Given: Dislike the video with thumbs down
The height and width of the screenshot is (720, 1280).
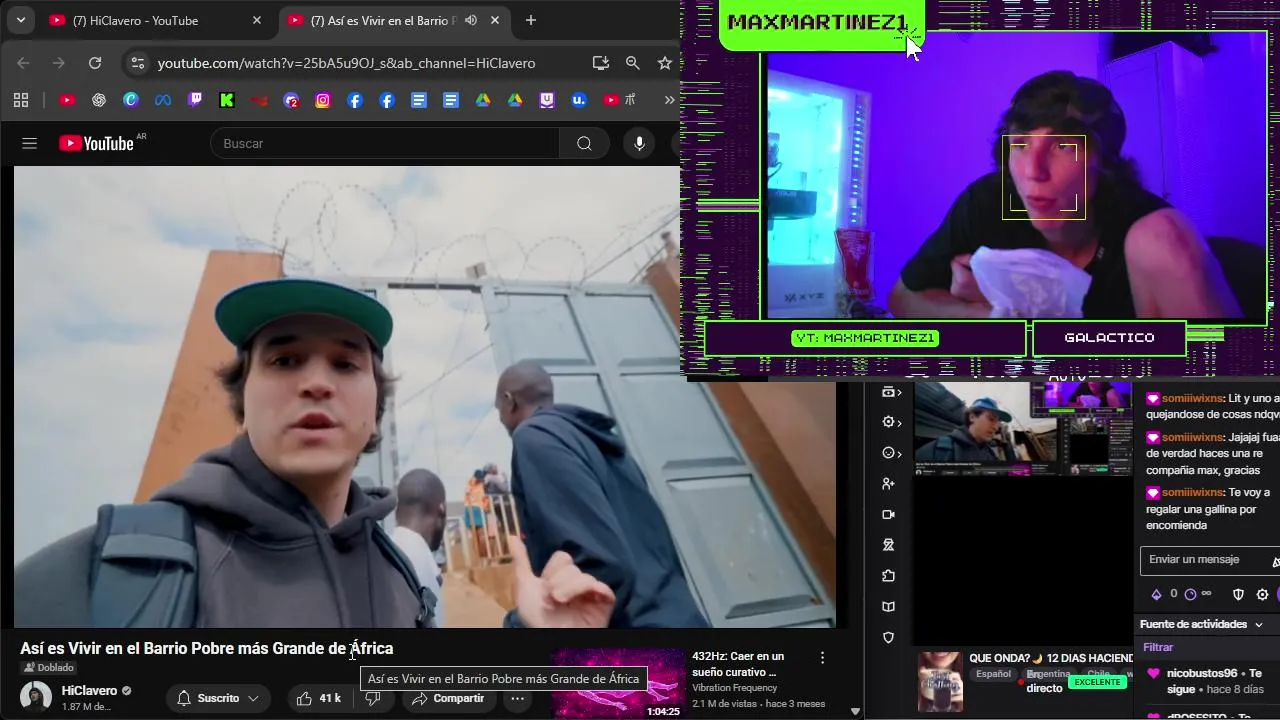Looking at the screenshot, I should pos(372,698).
